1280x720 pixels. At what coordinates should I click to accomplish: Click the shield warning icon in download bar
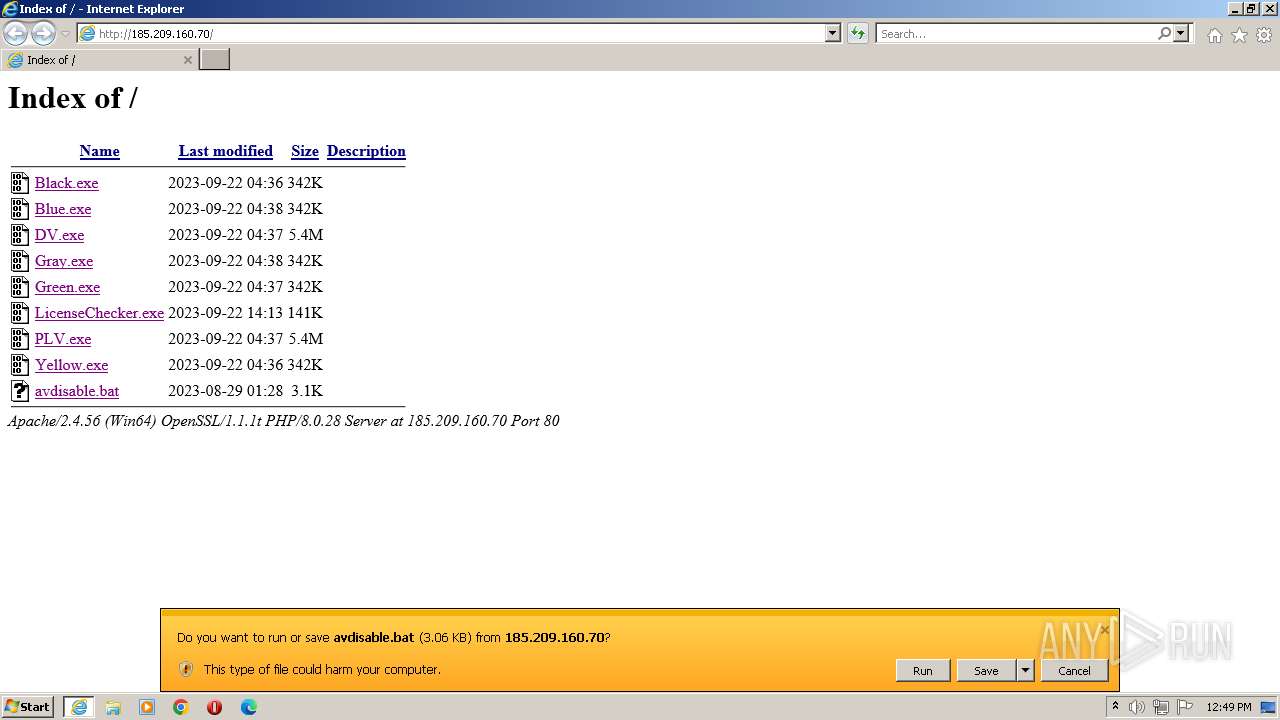point(186,669)
